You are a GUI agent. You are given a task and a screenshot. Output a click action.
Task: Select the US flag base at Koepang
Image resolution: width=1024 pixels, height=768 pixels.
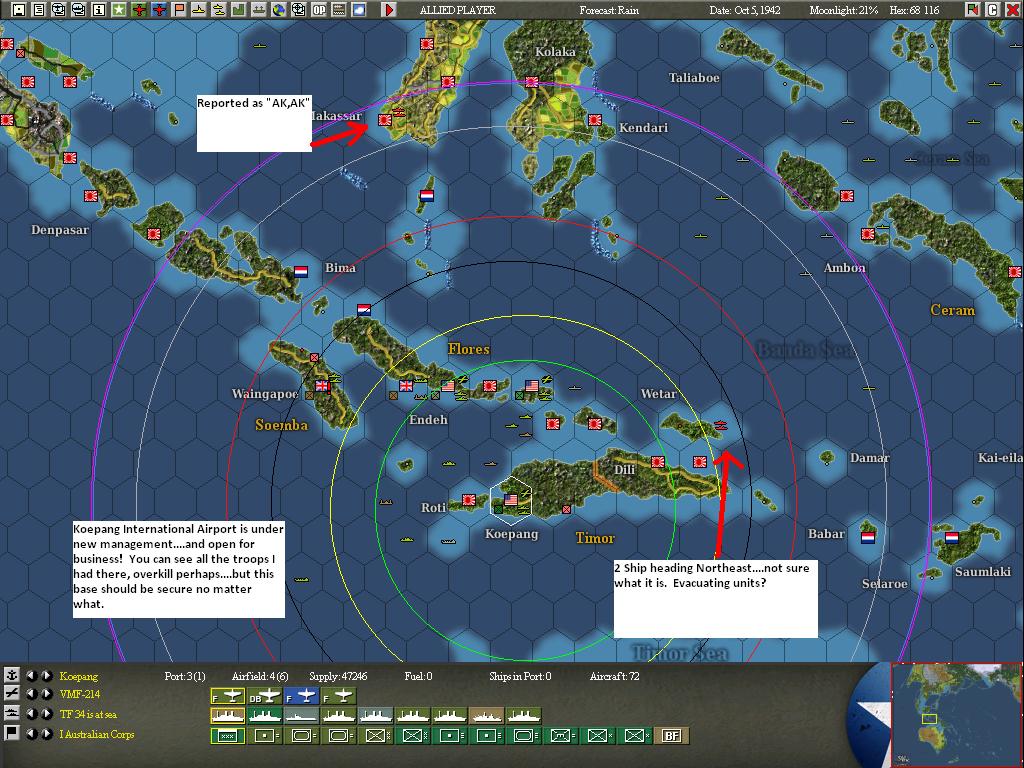pos(511,500)
